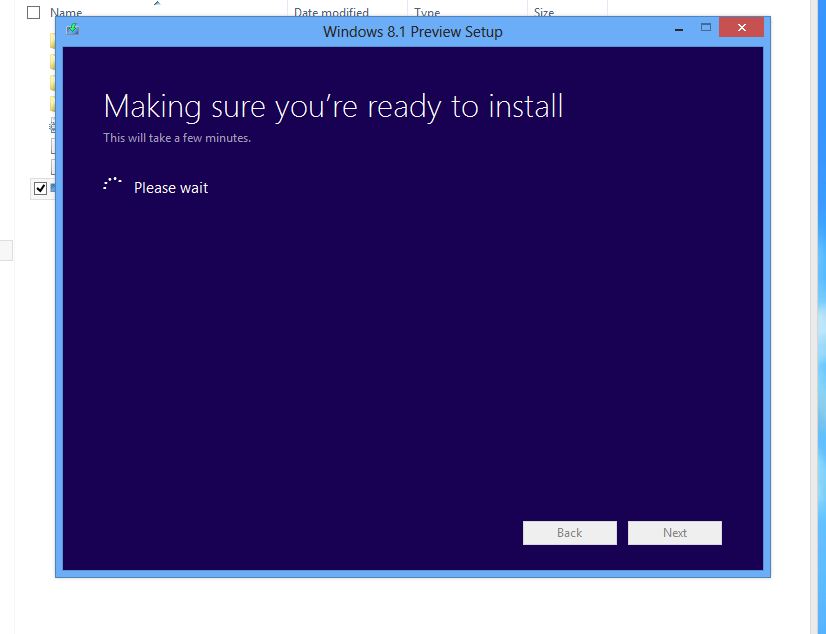Click 'This will take a few minutes.' text

[x=177, y=138]
